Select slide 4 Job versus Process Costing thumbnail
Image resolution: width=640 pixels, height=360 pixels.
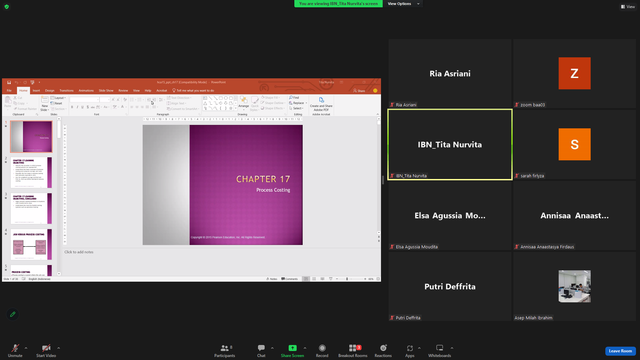click(x=31, y=244)
